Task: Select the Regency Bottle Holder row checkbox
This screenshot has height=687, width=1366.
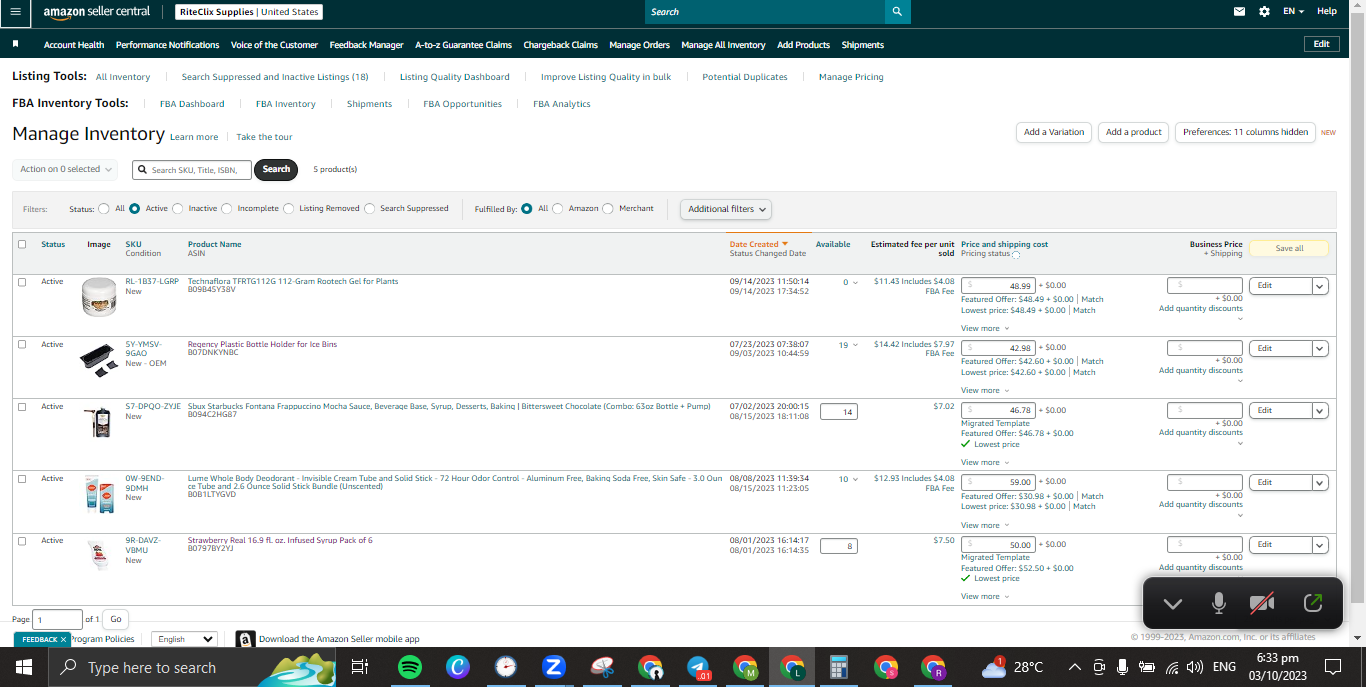Action: coord(22,344)
